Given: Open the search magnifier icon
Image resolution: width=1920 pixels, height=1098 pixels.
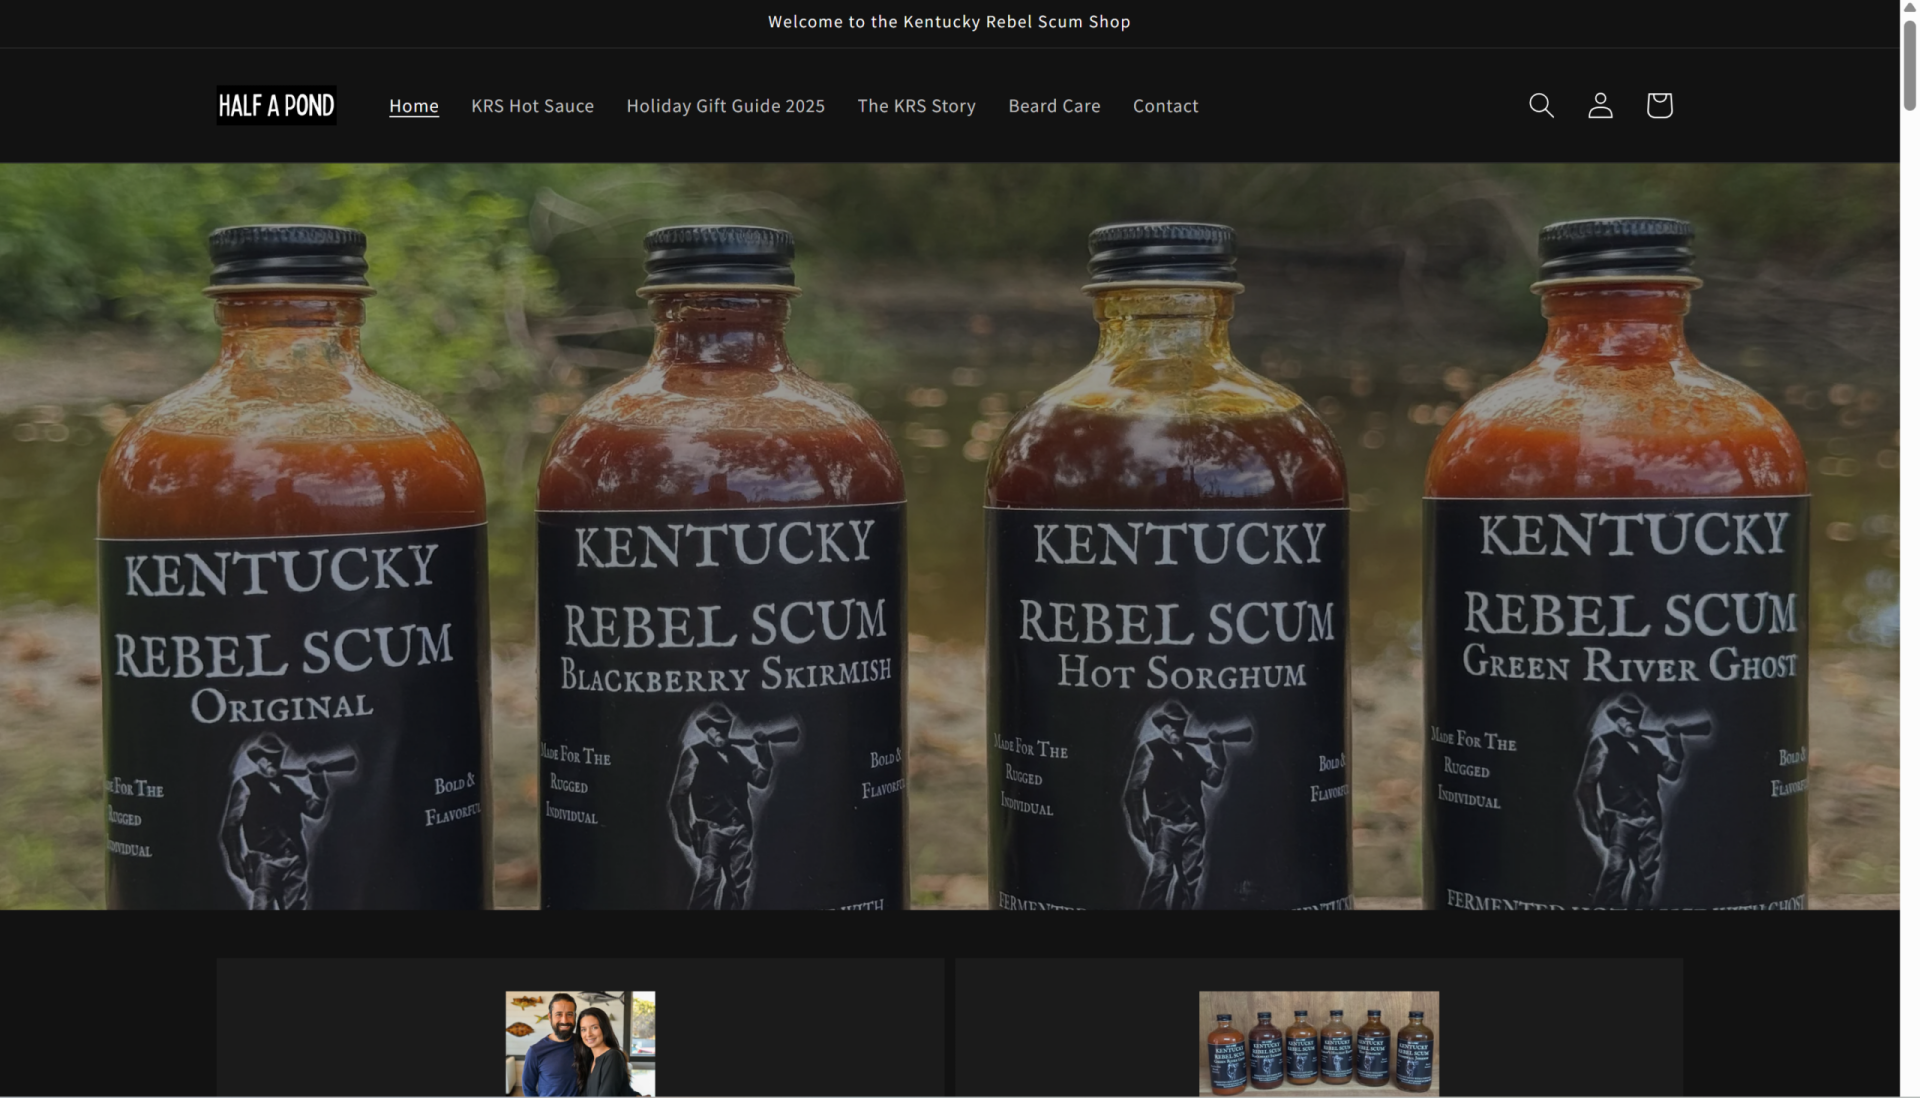Looking at the screenshot, I should click(1541, 105).
